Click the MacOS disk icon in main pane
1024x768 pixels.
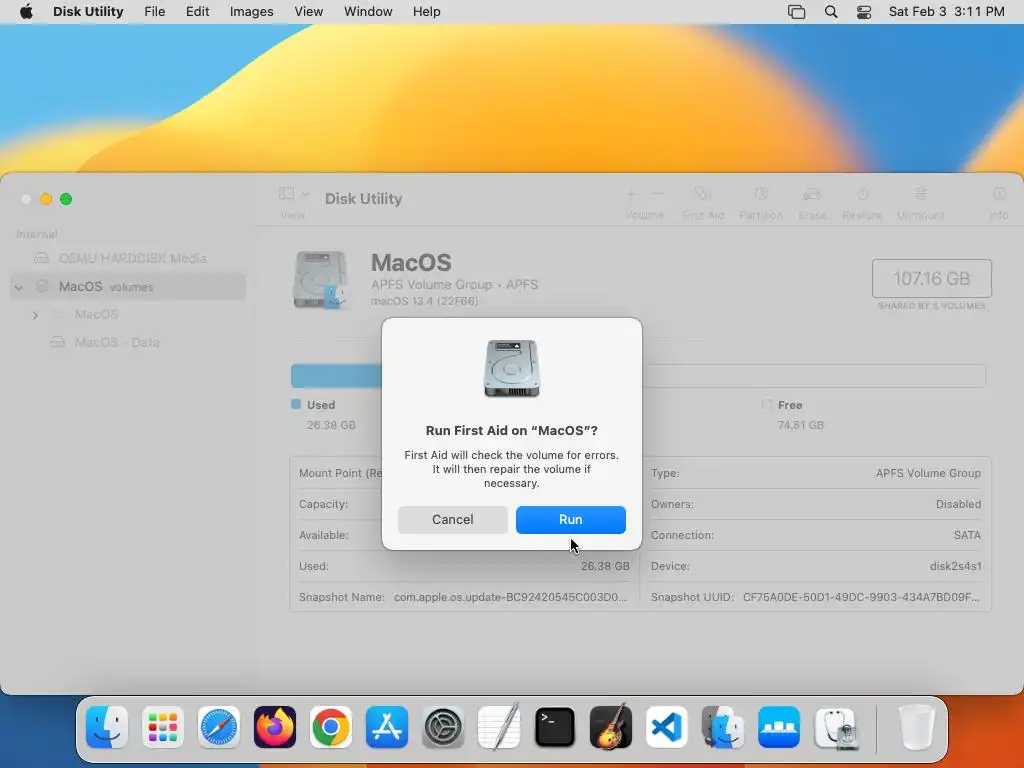click(320, 280)
